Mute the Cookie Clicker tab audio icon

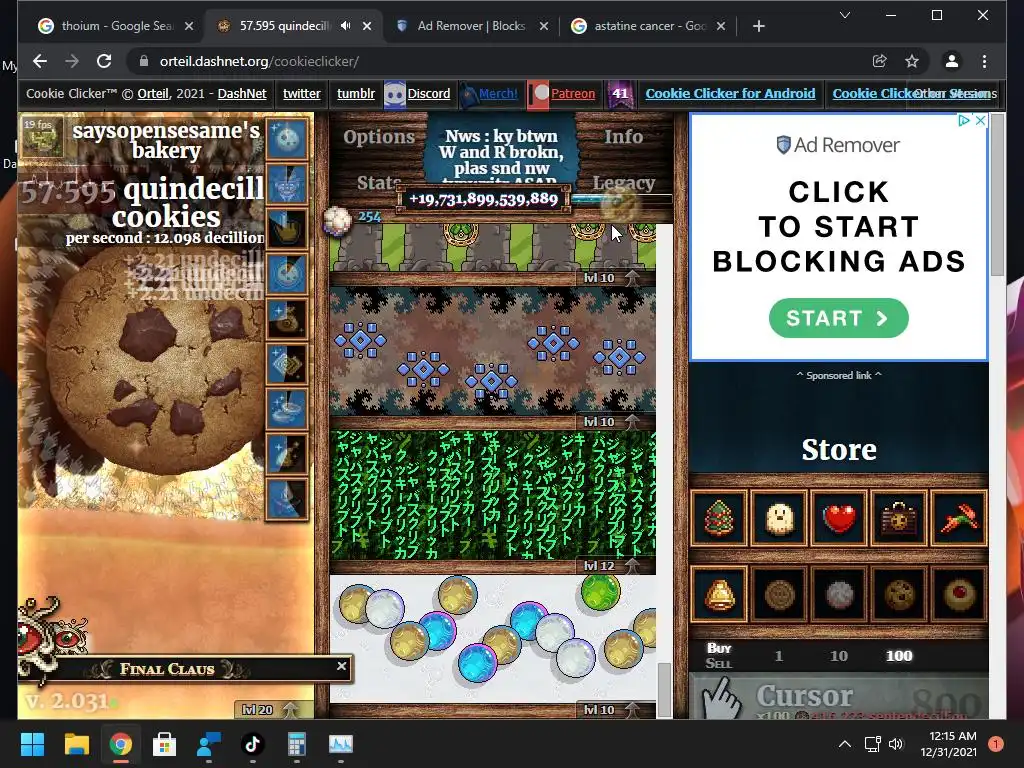(x=345, y=25)
